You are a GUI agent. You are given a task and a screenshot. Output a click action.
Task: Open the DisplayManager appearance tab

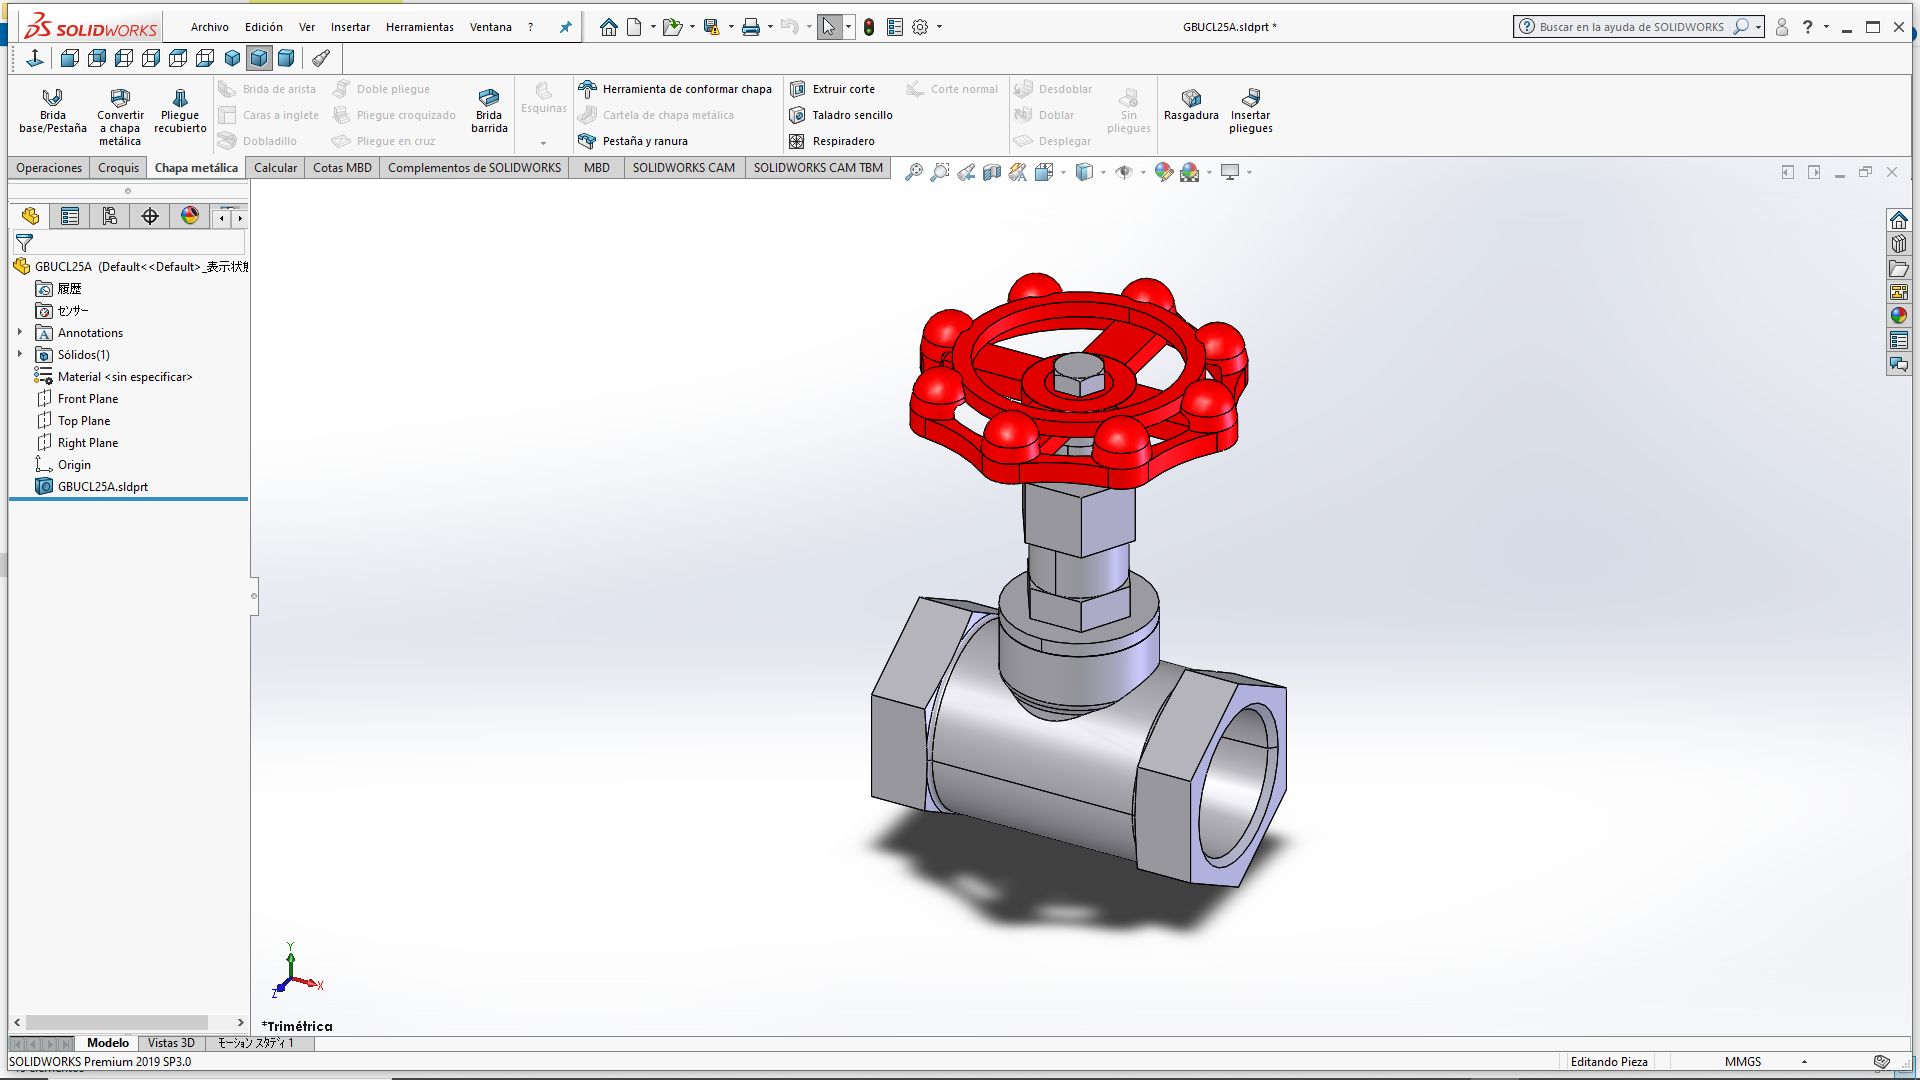coord(190,216)
